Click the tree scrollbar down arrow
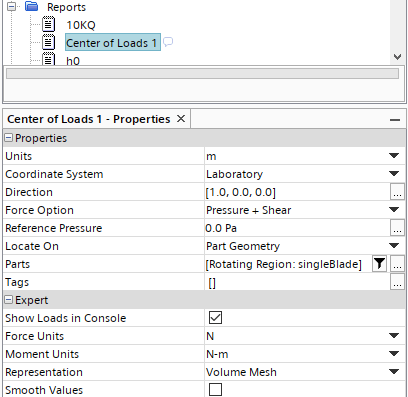 pos(397,57)
